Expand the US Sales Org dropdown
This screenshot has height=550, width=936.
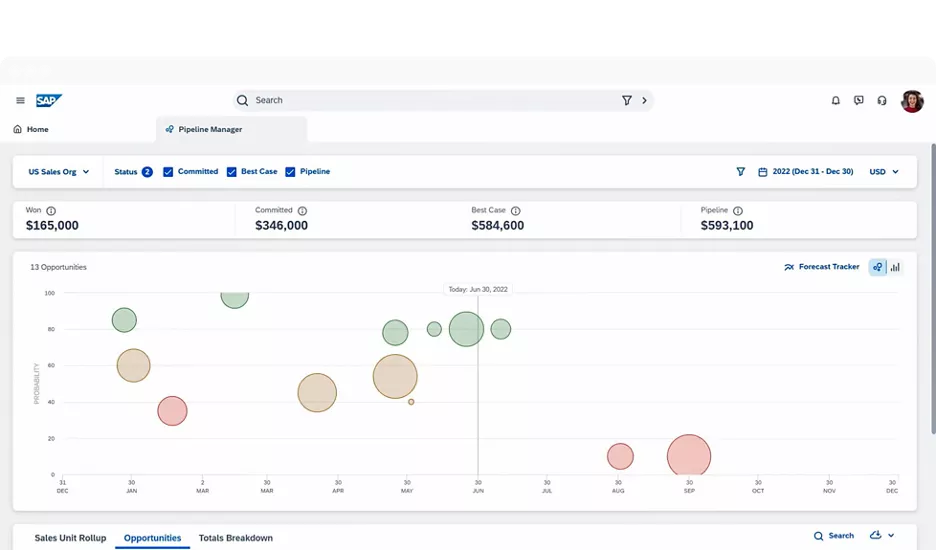coord(58,171)
